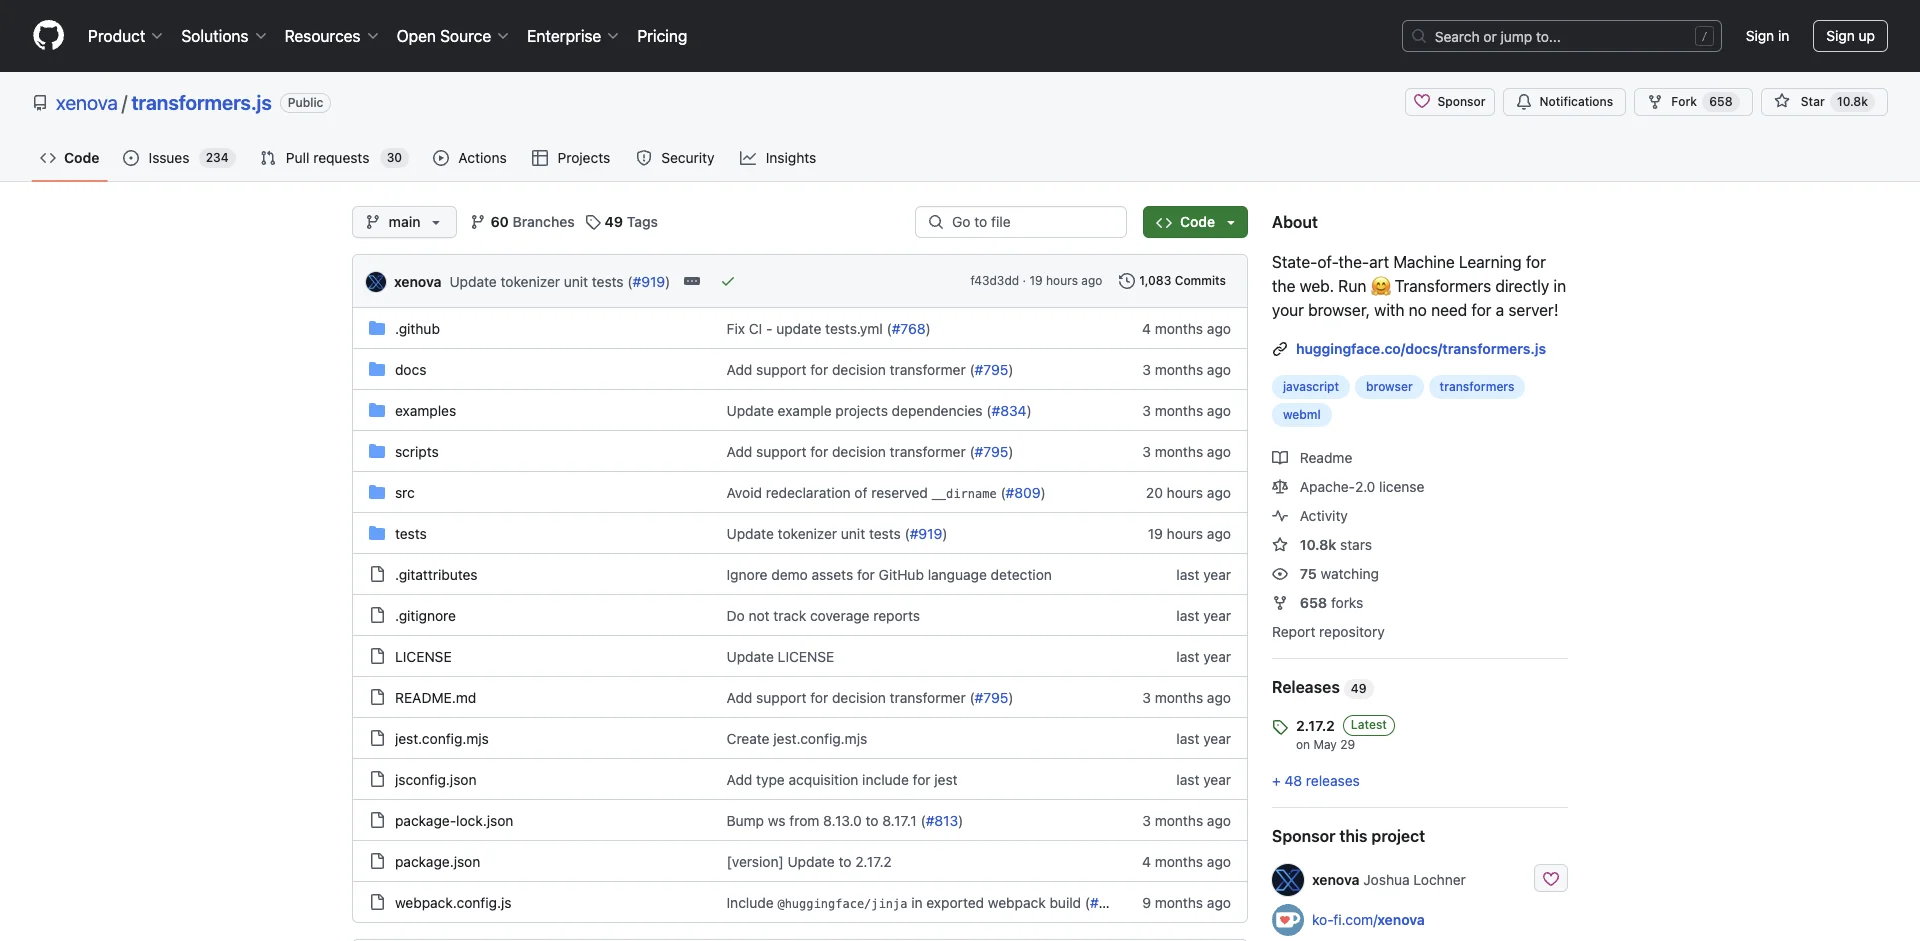The width and height of the screenshot is (1920, 941).
Task: Open the Apache-2.0 license link
Action: coord(1348,487)
